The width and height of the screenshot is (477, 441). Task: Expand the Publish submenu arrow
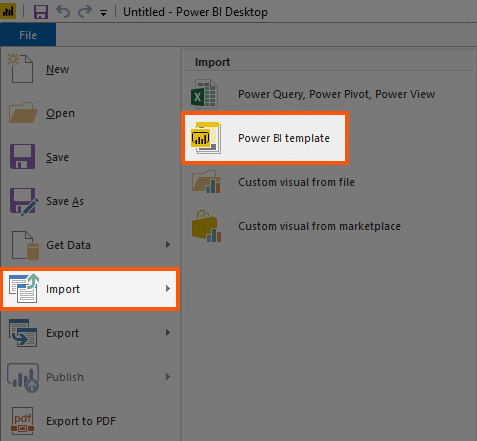pos(168,377)
